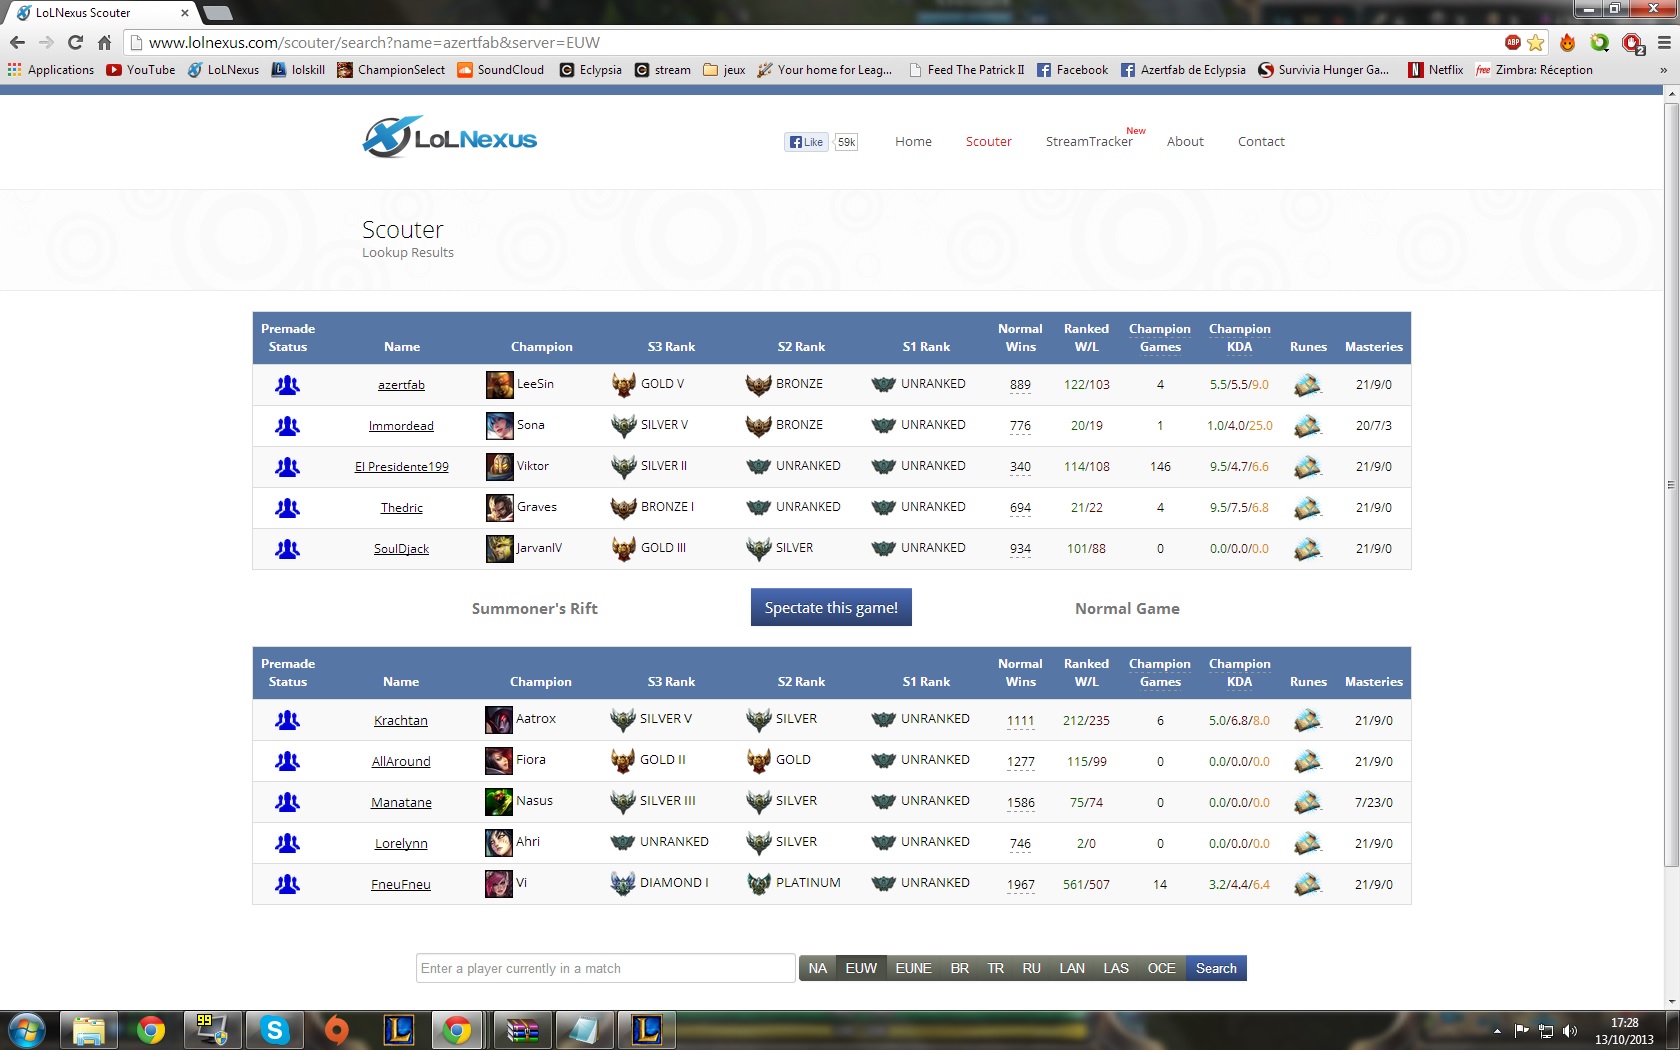Select the TR server option
This screenshot has height=1050, width=1680.
996,968
